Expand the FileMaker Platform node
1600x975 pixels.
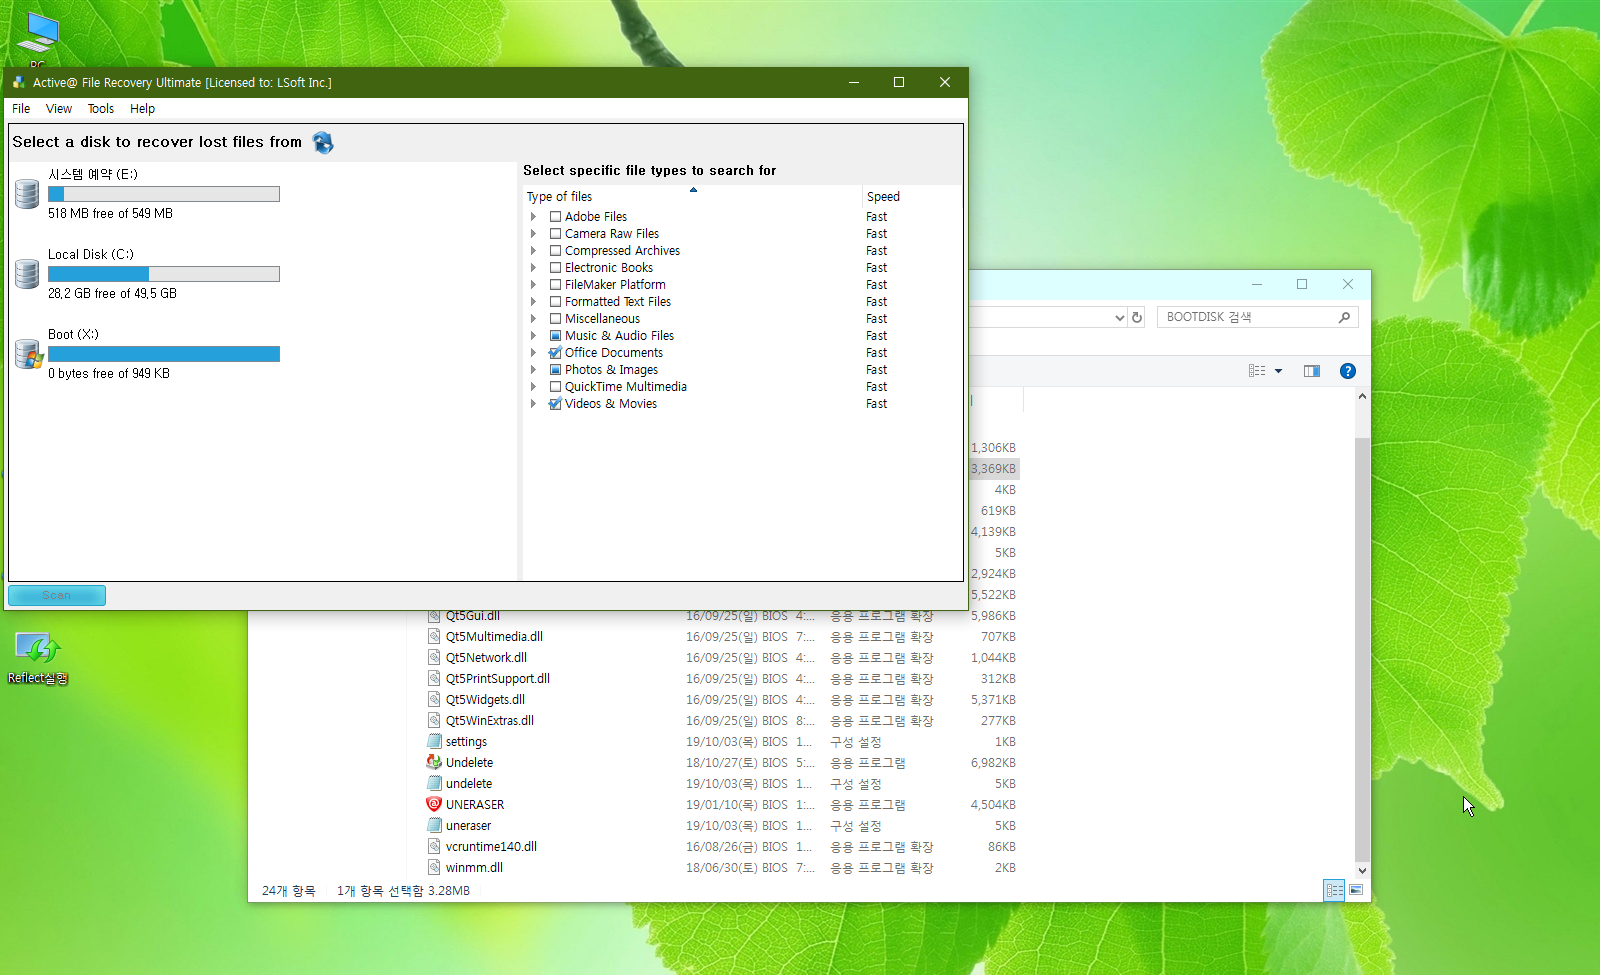[533, 284]
